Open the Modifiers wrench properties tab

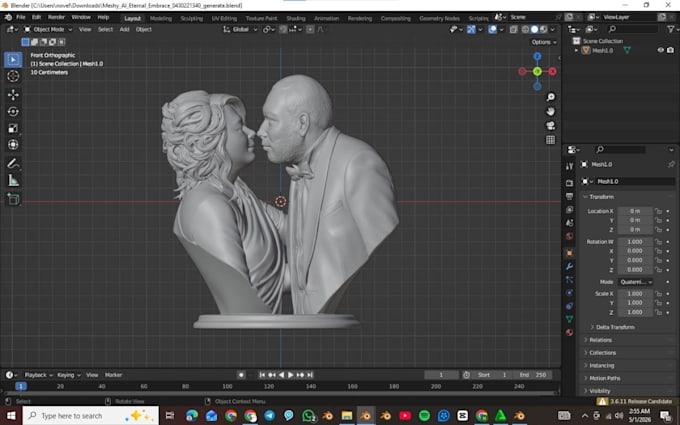(x=569, y=266)
